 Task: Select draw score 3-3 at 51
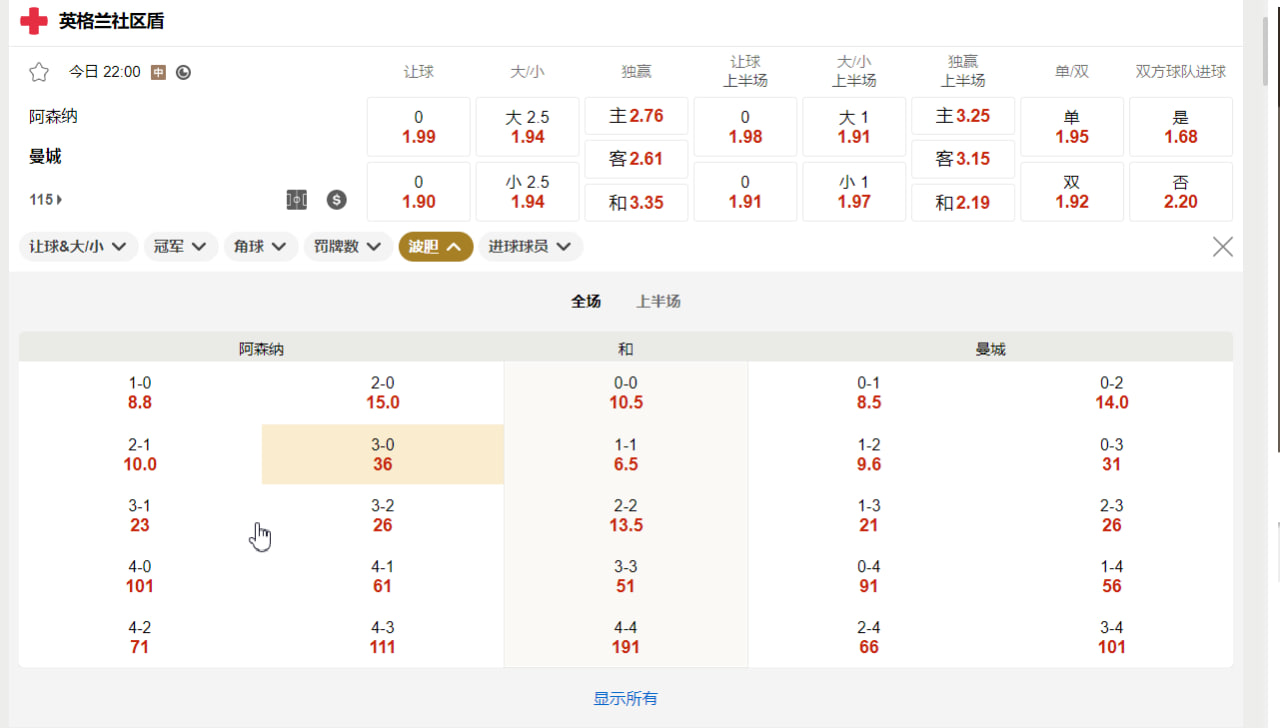(x=626, y=576)
